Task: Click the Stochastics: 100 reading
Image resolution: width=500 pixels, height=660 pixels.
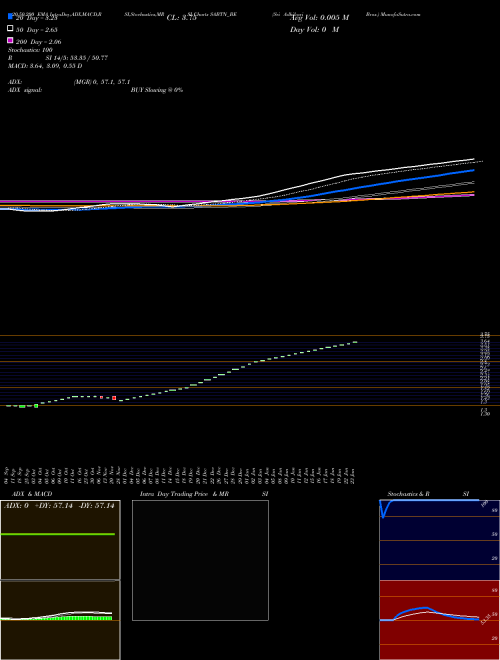Action: 30,50
